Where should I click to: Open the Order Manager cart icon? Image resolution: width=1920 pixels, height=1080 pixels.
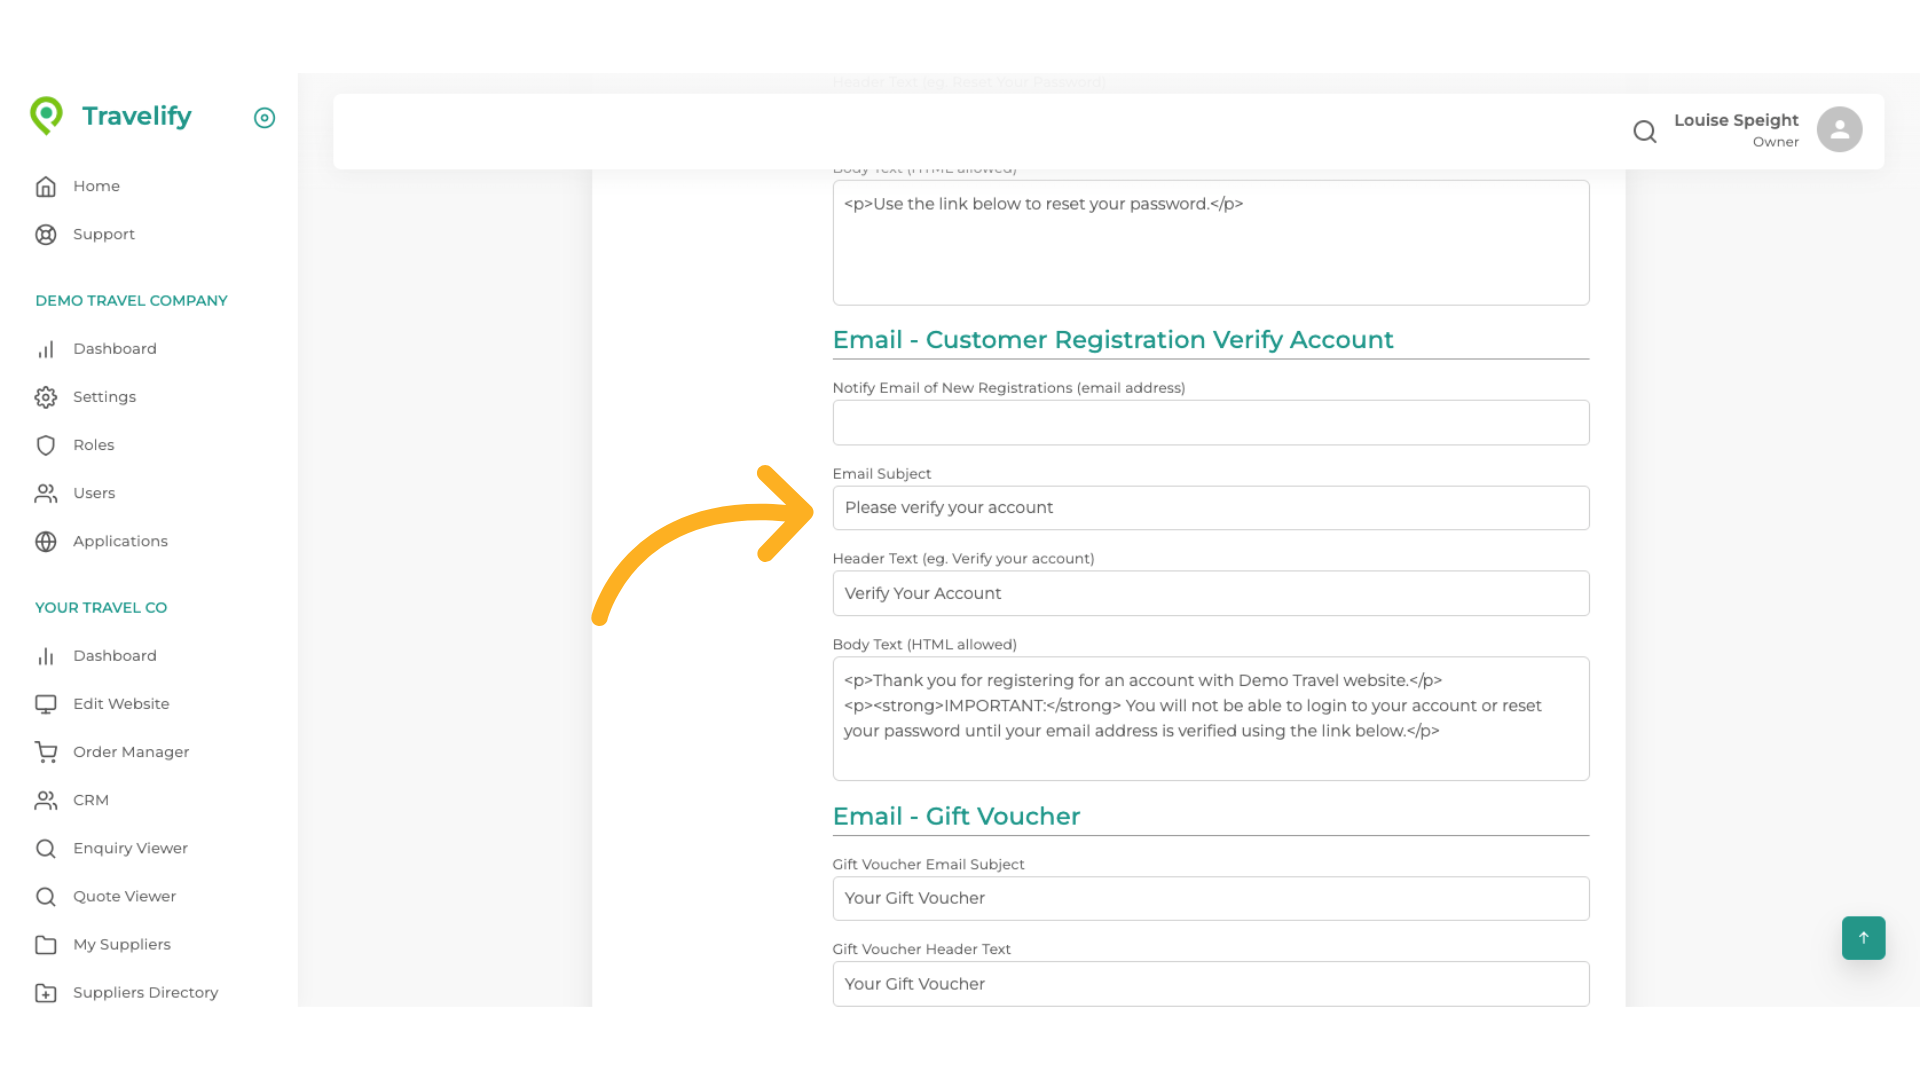46,752
